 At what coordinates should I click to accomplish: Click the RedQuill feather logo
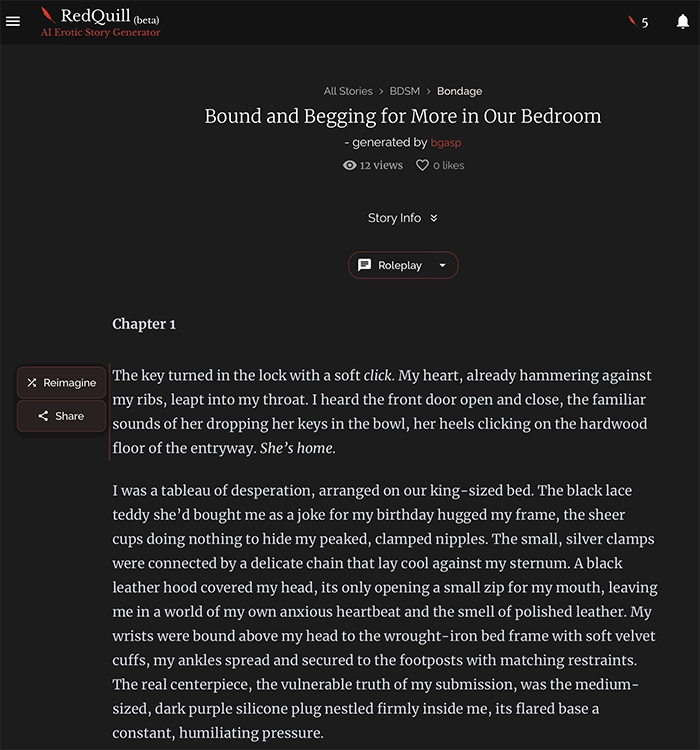[47, 16]
